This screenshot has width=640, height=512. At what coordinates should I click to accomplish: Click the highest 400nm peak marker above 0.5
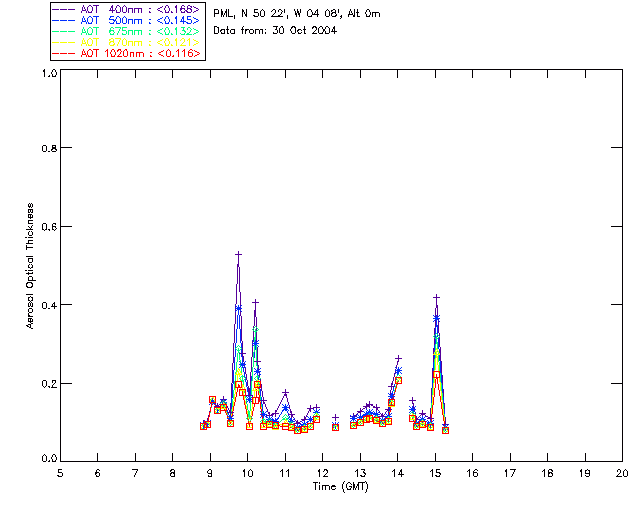(238, 254)
